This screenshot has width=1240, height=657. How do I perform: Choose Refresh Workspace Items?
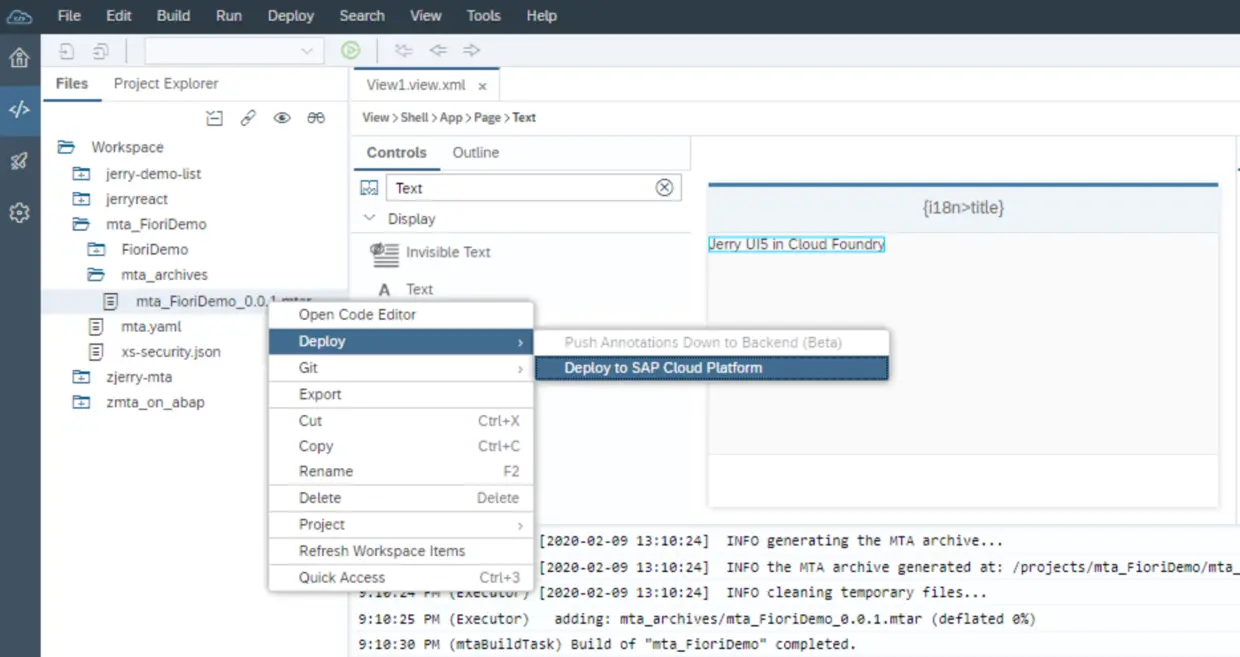click(401, 551)
